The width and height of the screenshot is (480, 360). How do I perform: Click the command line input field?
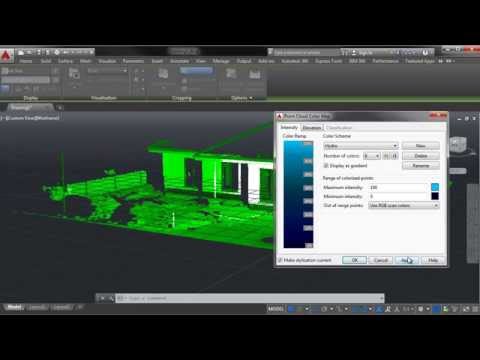[250, 298]
